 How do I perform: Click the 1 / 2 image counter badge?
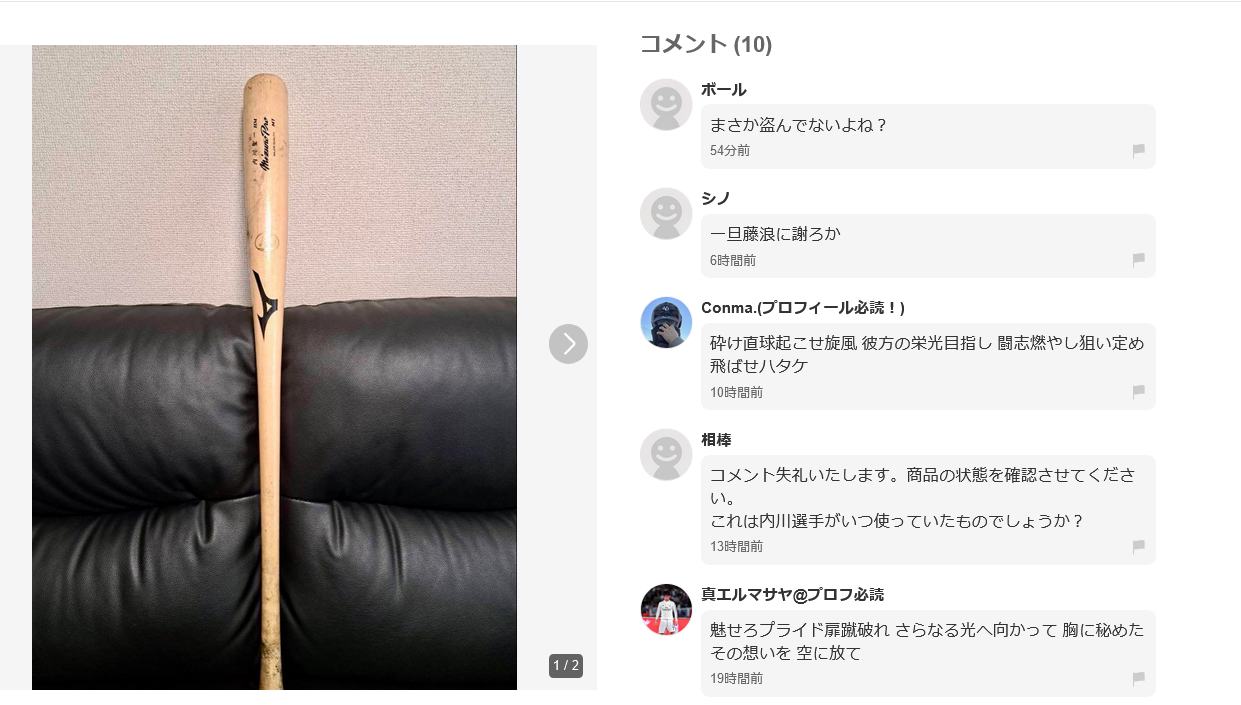click(566, 666)
